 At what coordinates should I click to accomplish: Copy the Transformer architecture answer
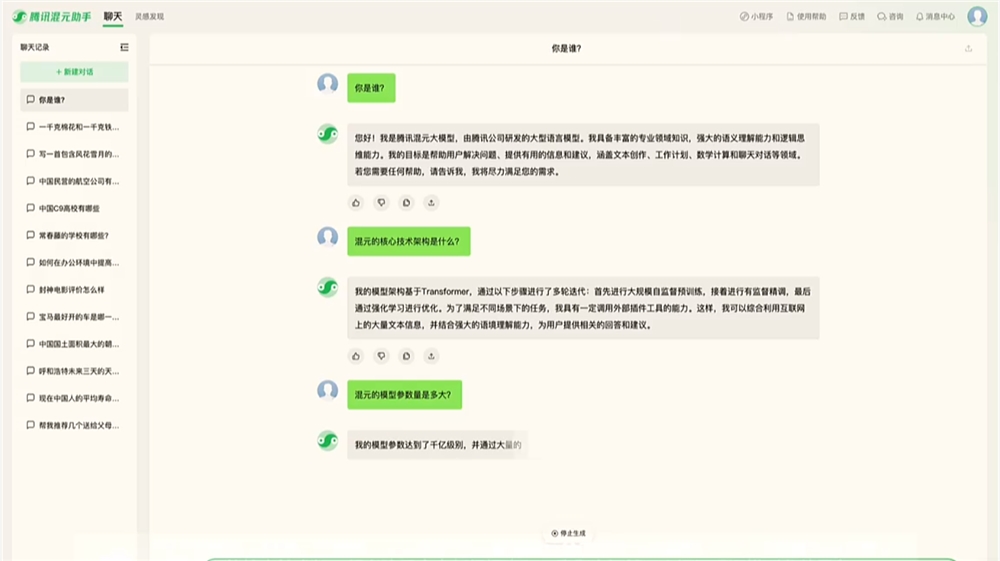click(x=406, y=356)
